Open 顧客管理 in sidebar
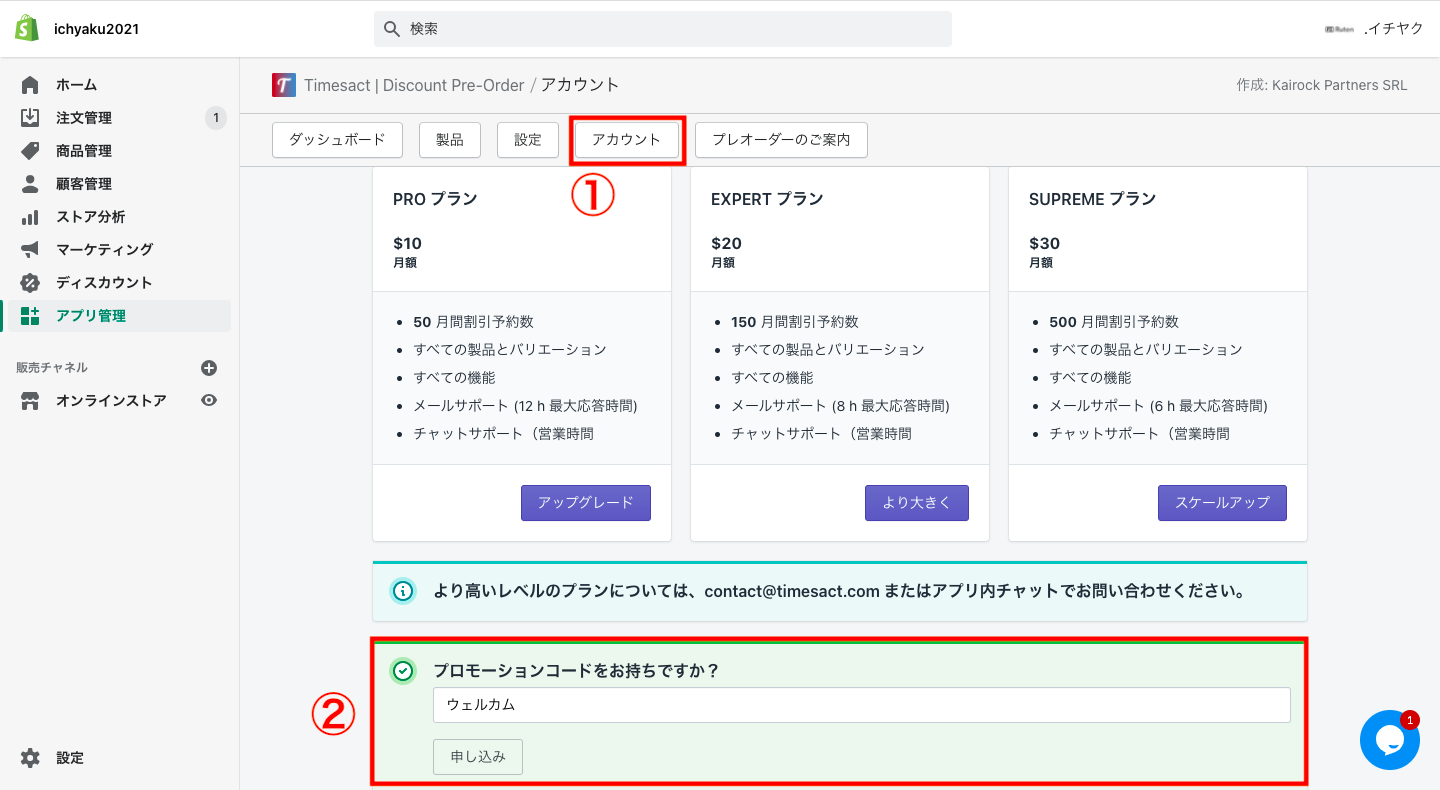This screenshot has width=1440, height=790. click(84, 184)
